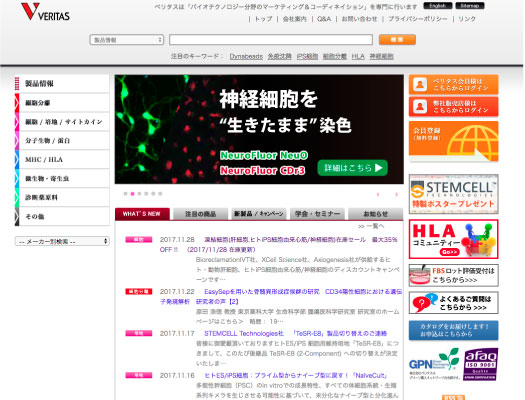525x400 pixels.
Task: Focus the search text field
Action: 271,39
